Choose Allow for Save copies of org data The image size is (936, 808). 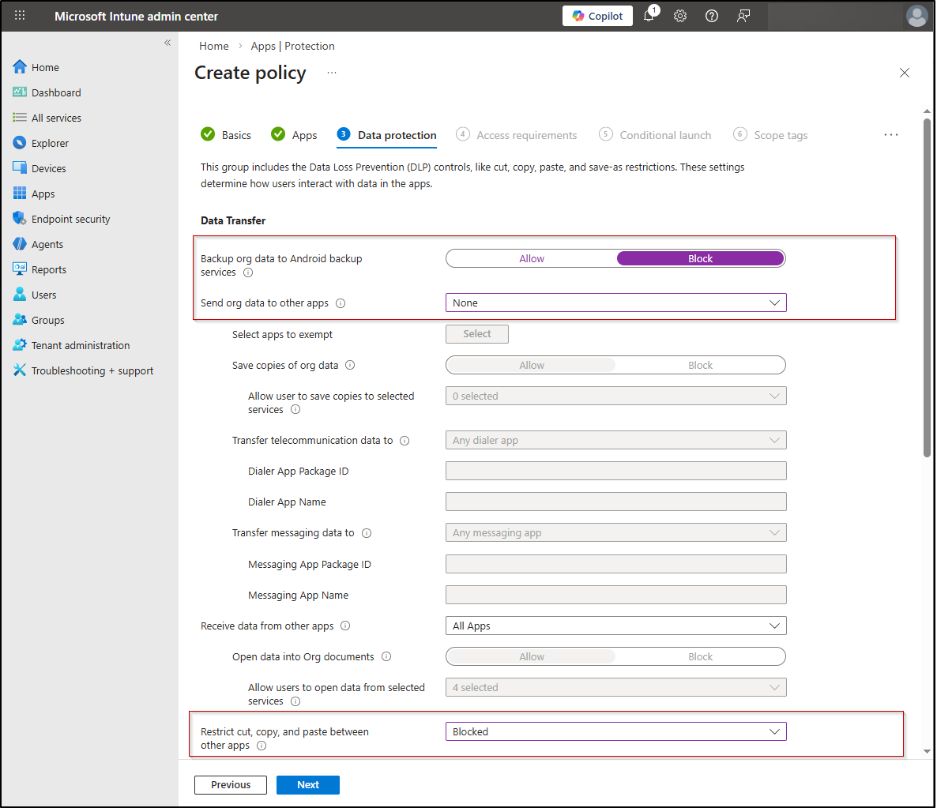tap(531, 365)
